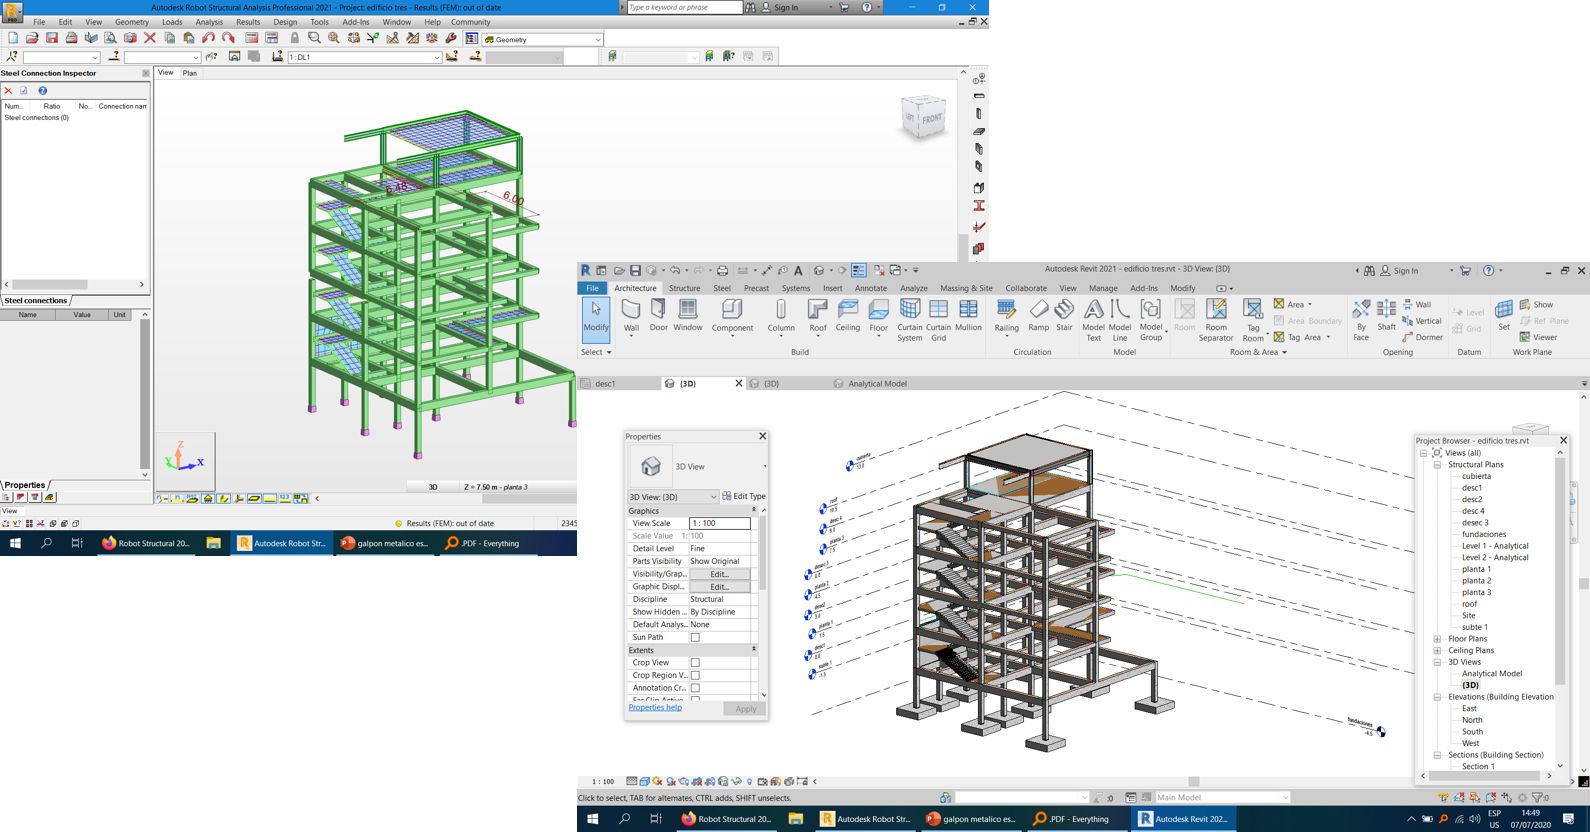This screenshot has height=832, width=1590.
Task: Click the Ceiling tool in Revit
Action: point(848,315)
